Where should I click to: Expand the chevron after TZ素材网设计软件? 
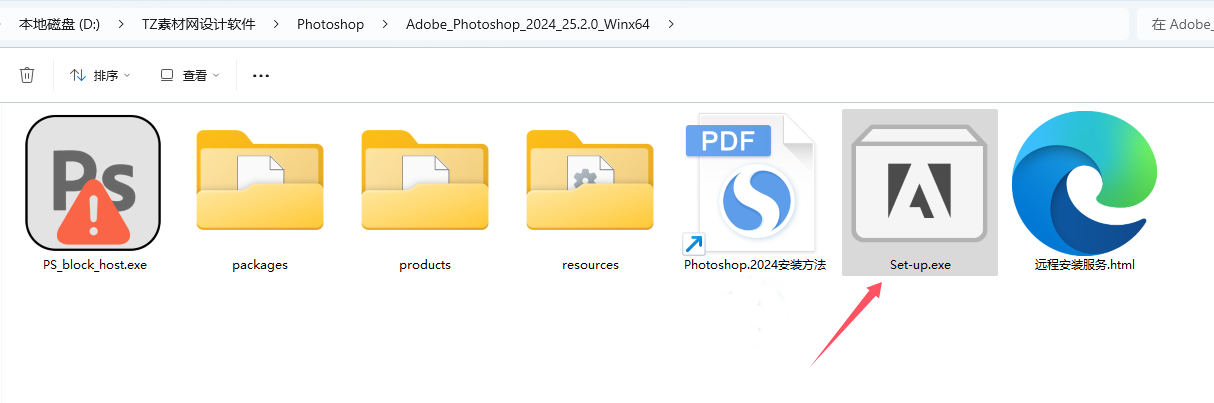[276, 24]
